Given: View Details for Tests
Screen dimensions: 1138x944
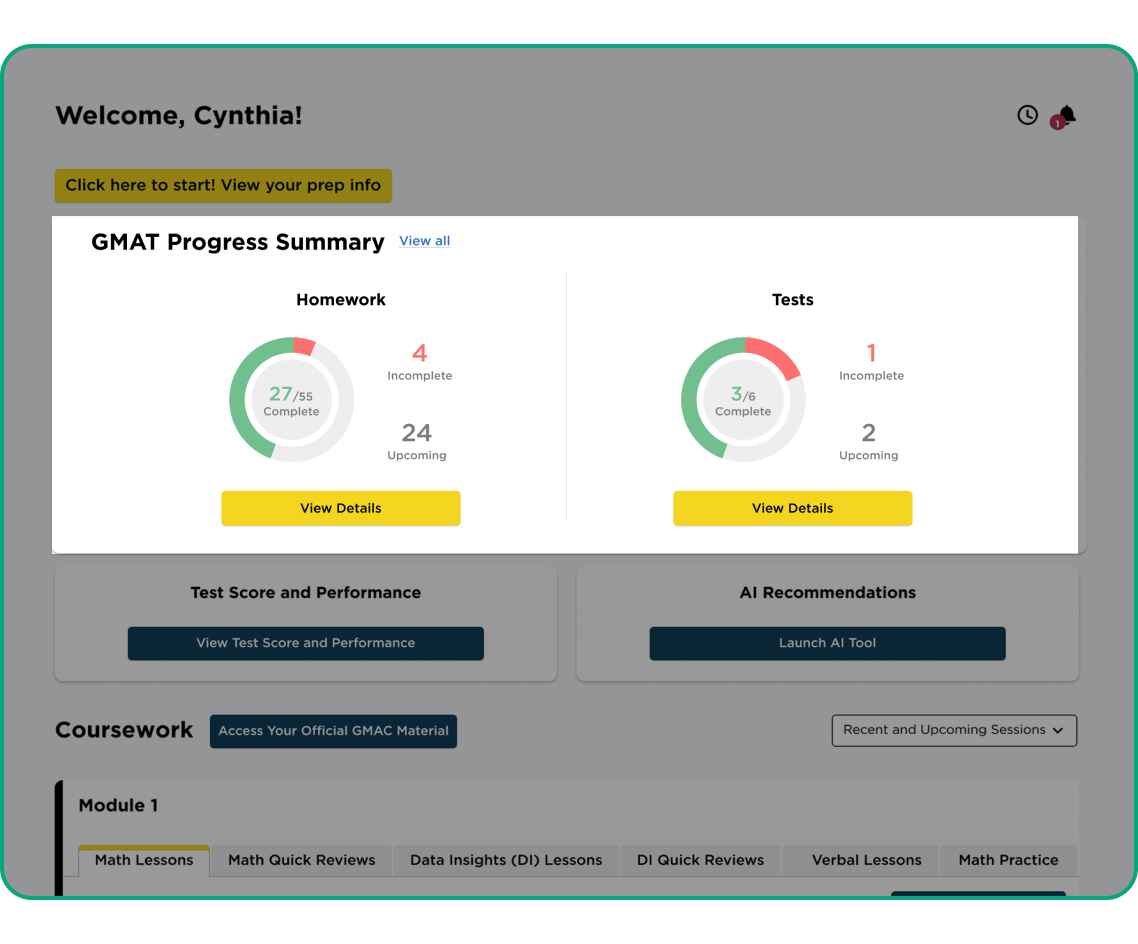Looking at the screenshot, I should [x=792, y=508].
